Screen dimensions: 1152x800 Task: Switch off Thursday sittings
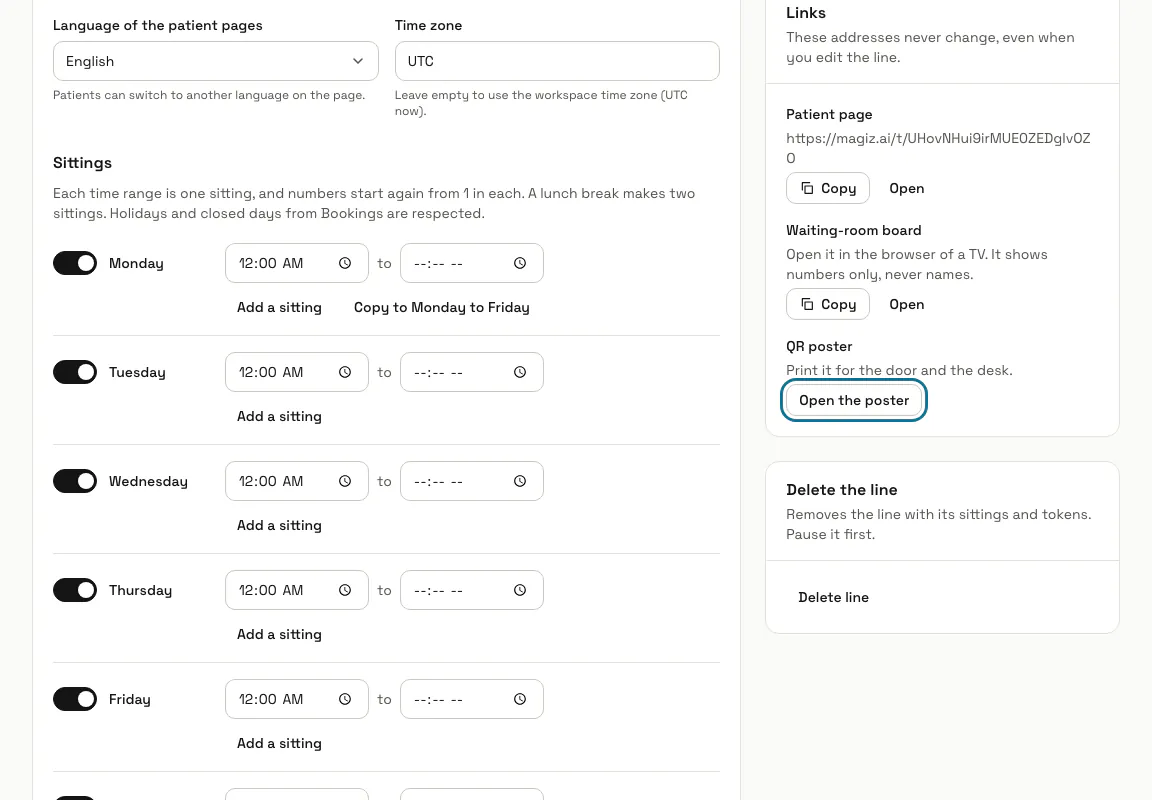(75, 590)
